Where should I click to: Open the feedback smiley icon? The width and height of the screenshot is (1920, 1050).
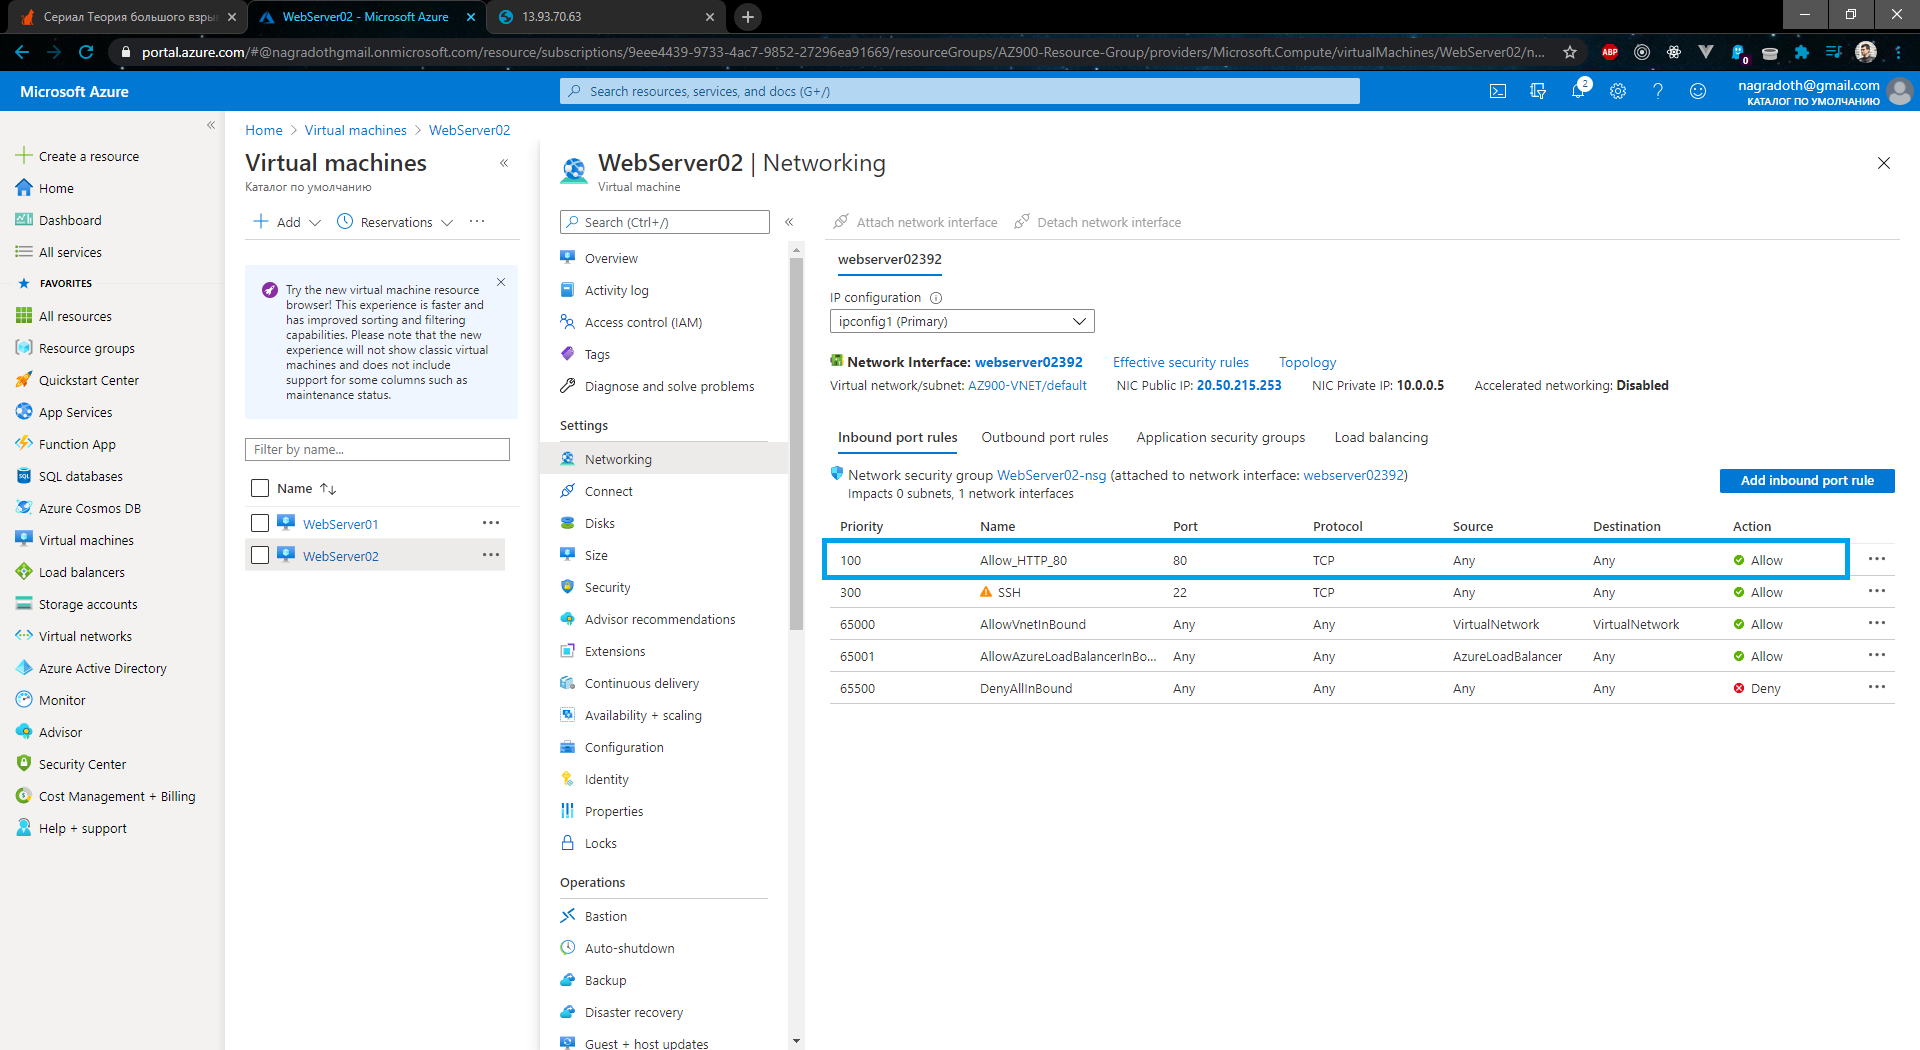(x=1698, y=91)
